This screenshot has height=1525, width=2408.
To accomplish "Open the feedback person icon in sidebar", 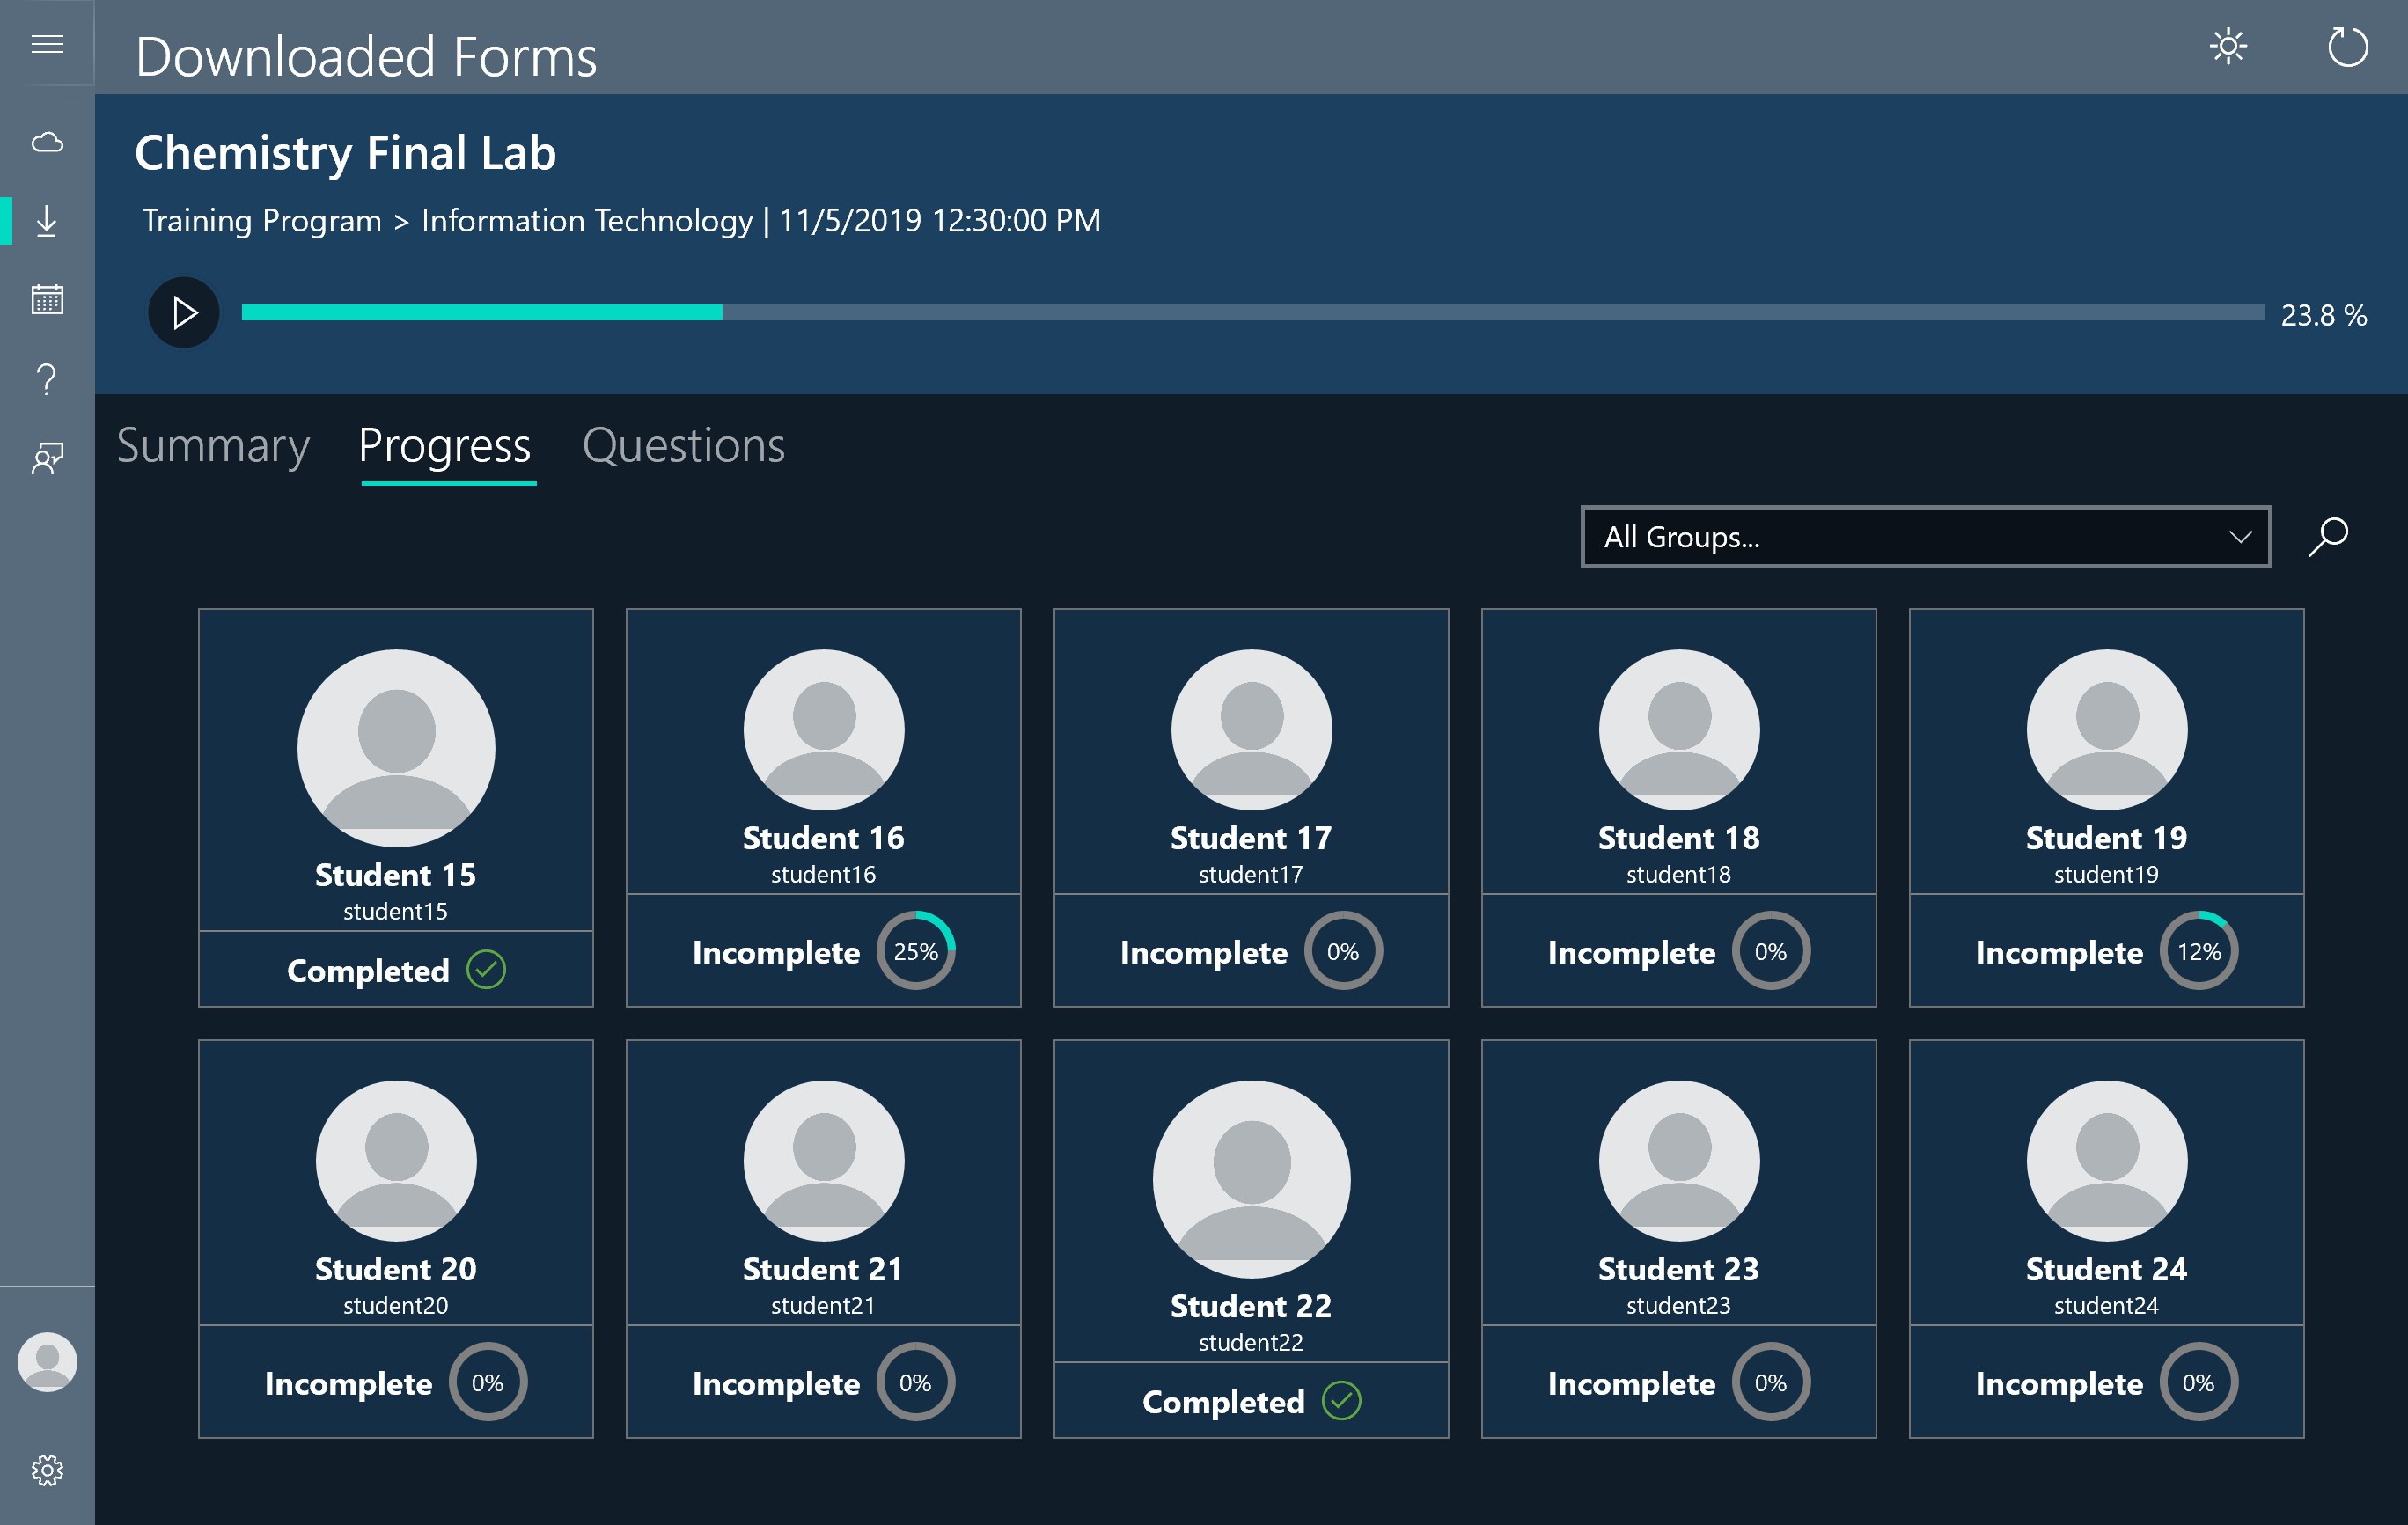I will click(x=47, y=458).
